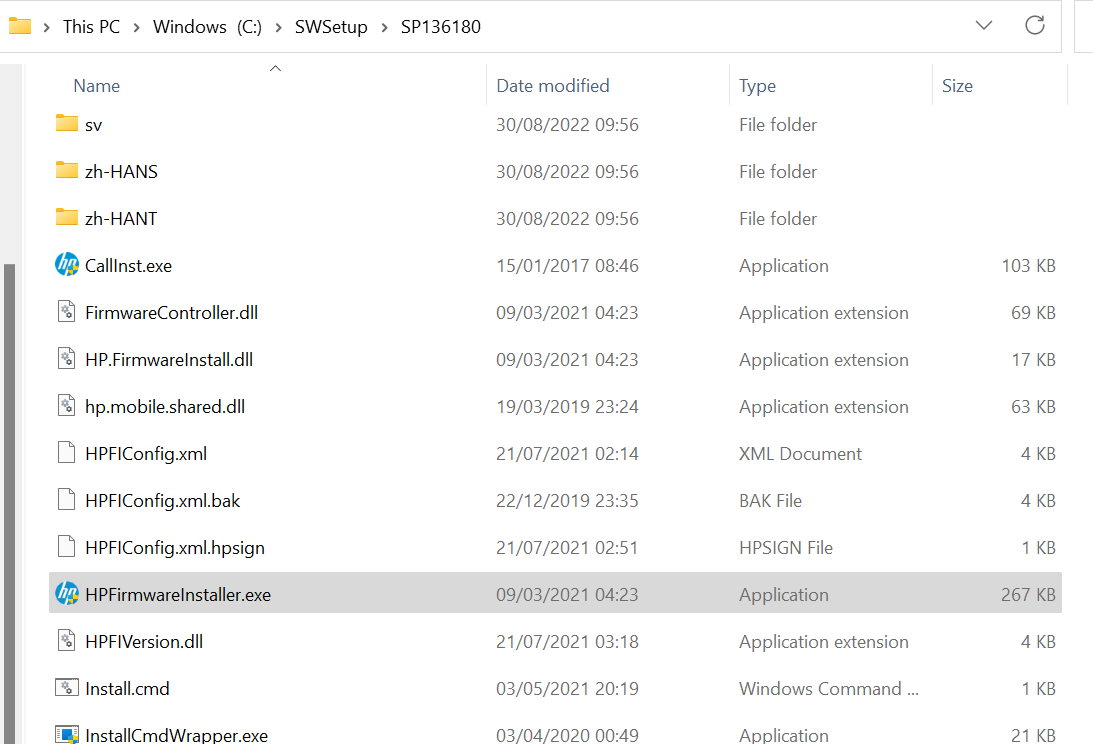Open the address bar history dropdown
This screenshot has height=744, width=1093.
point(984,26)
